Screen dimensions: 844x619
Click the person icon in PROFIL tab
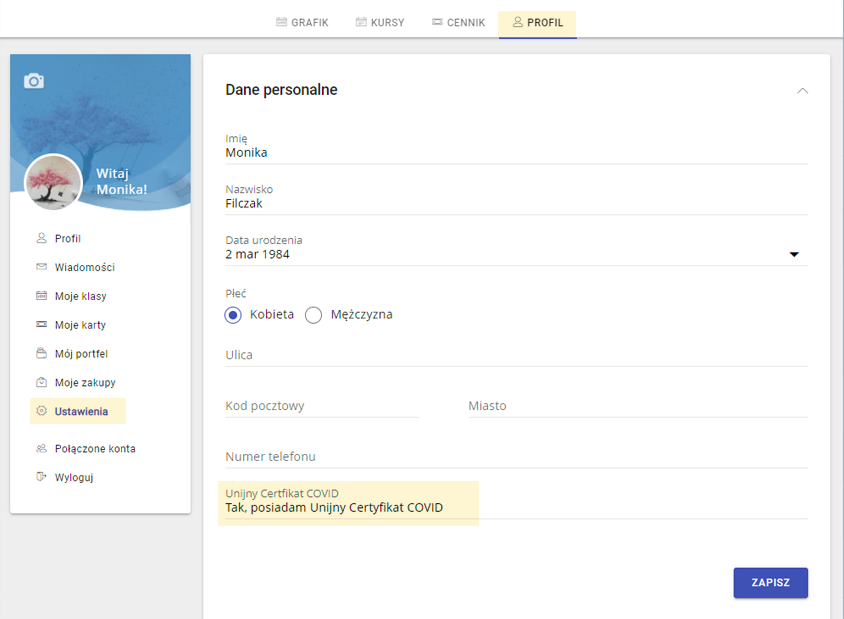click(x=518, y=22)
